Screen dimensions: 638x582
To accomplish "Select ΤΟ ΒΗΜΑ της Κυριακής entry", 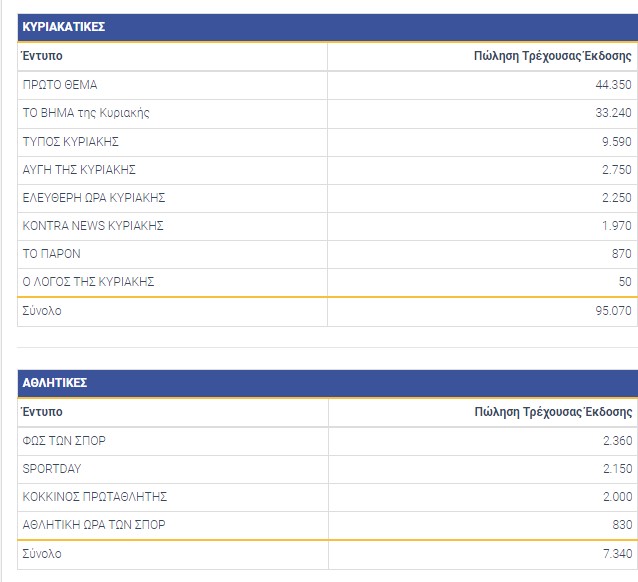I will (x=86, y=113).
